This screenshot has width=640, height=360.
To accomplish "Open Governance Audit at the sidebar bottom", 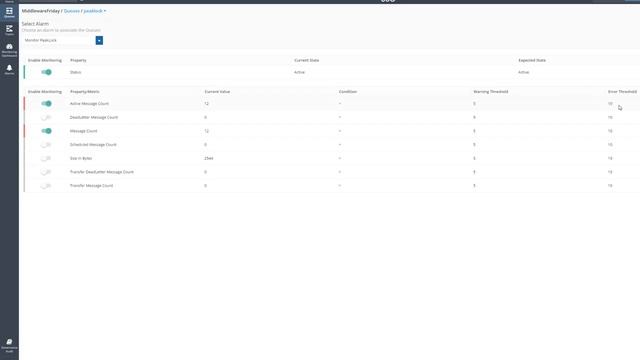I will coord(9,345).
